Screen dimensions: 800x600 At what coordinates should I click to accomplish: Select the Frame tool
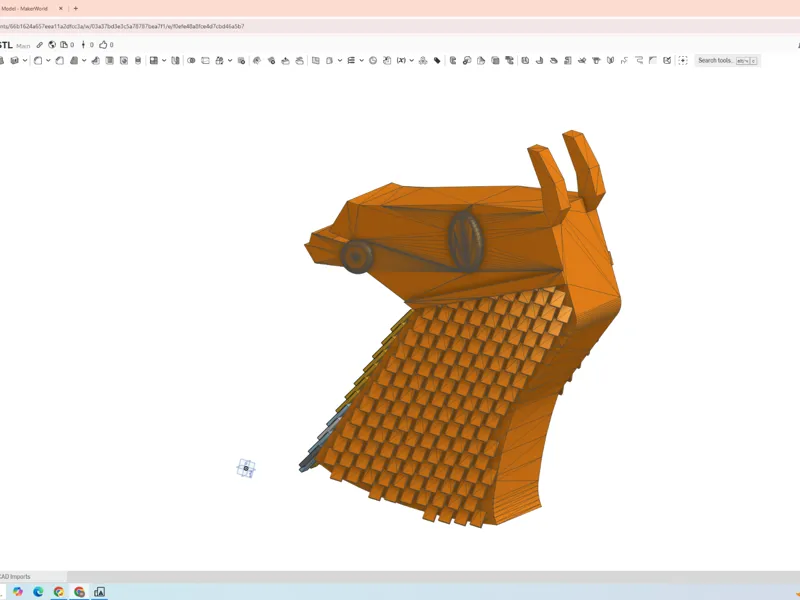tap(453, 60)
